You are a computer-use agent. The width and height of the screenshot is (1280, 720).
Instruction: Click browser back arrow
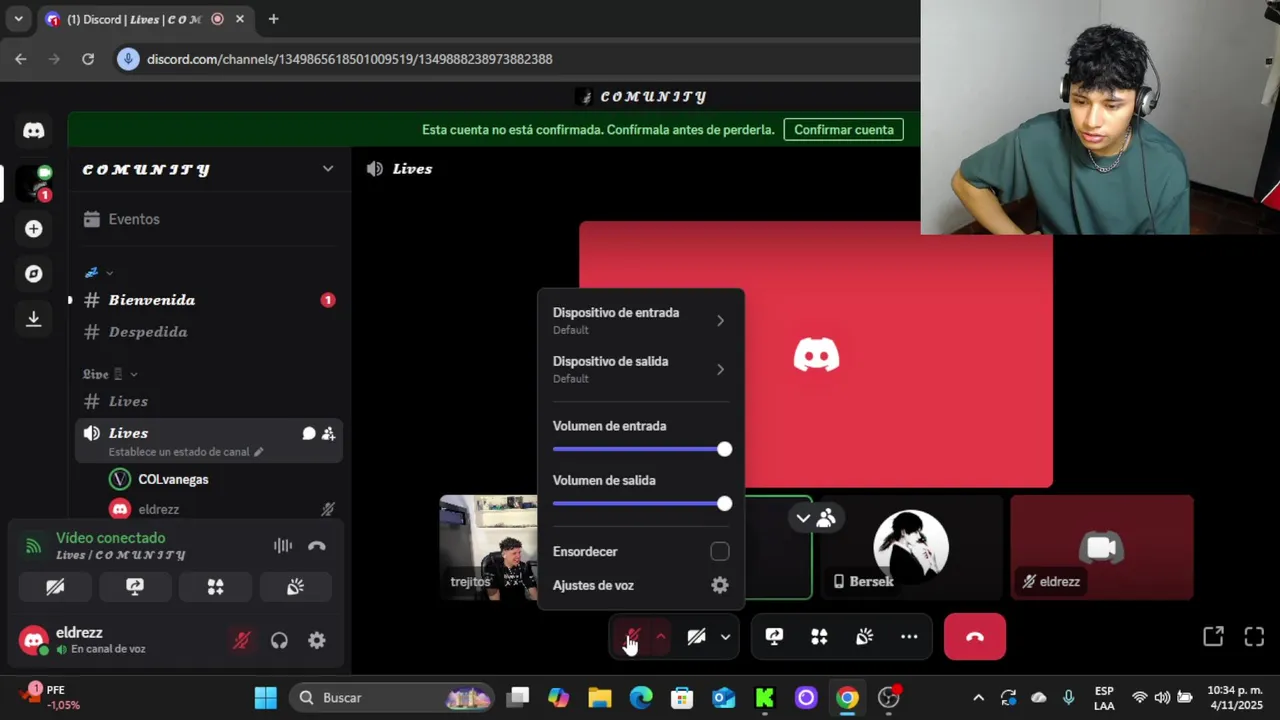tap(21, 59)
